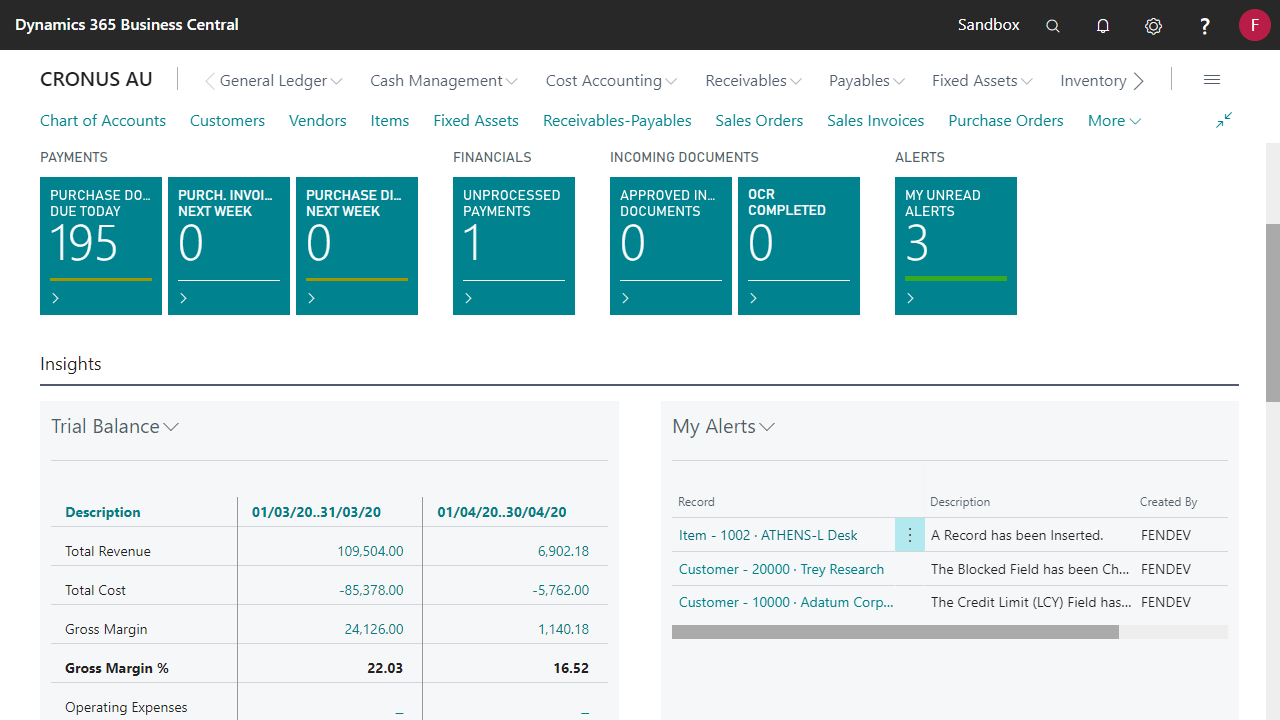This screenshot has height=720, width=1280.
Task: Click Total Cost value -85,378.00
Action: click(371, 590)
